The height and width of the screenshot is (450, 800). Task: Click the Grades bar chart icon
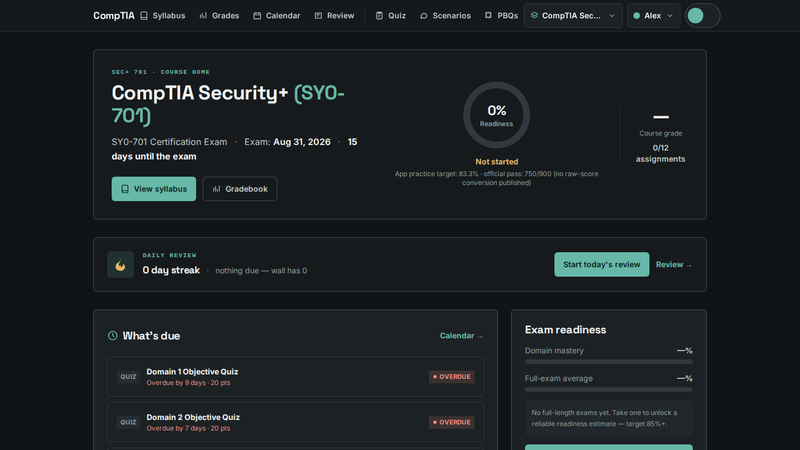pos(203,16)
